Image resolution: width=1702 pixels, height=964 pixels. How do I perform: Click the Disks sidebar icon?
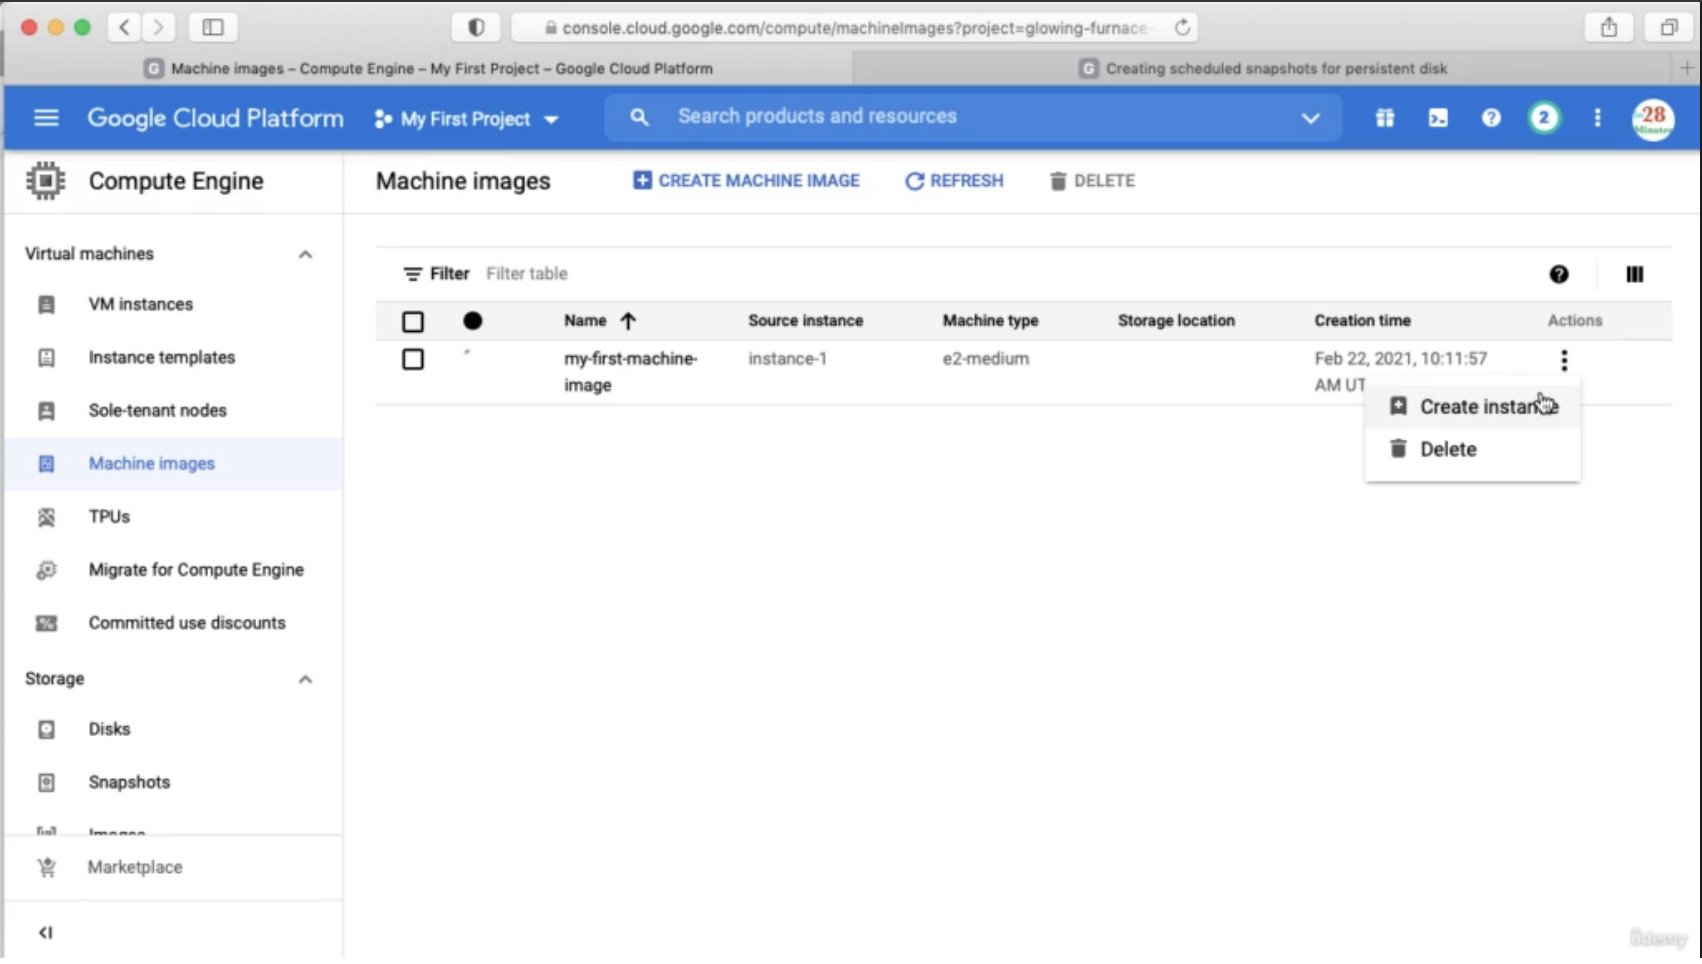[46, 729]
